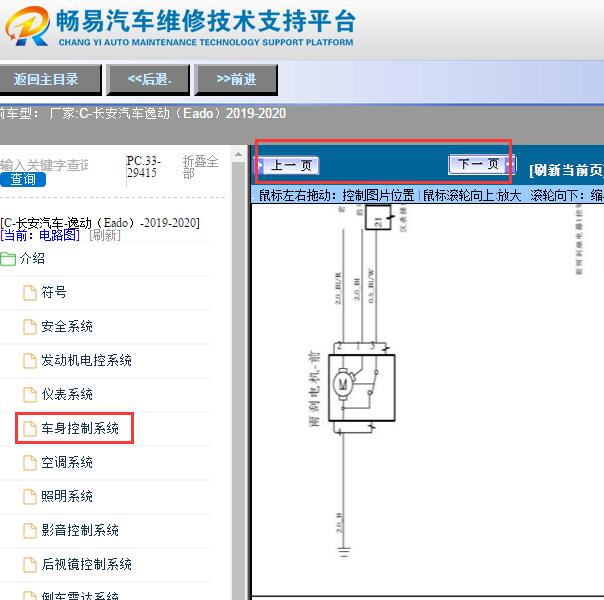Open the 安全系统 tree item
Image resolution: width=604 pixels, height=600 pixels.
click(x=67, y=326)
